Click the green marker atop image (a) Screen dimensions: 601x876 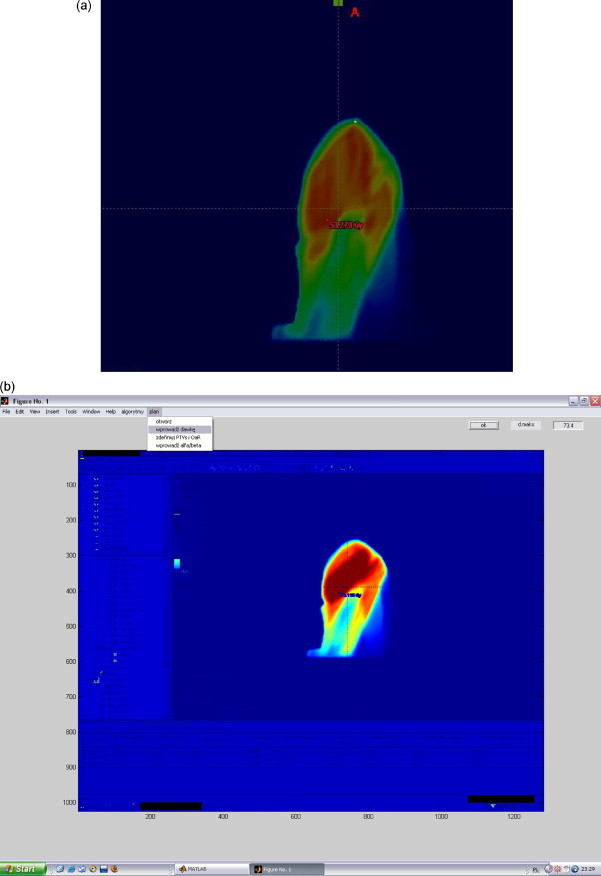(x=338, y=3)
